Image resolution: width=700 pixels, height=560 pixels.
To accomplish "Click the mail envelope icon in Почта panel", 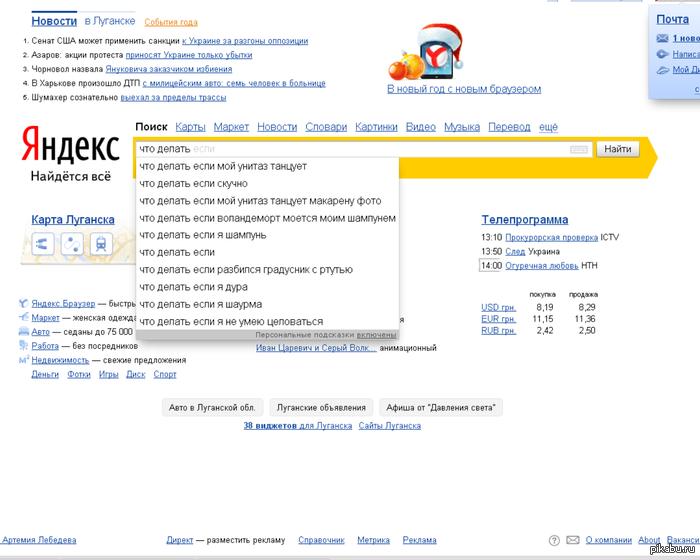I will pyautogui.click(x=662, y=38).
